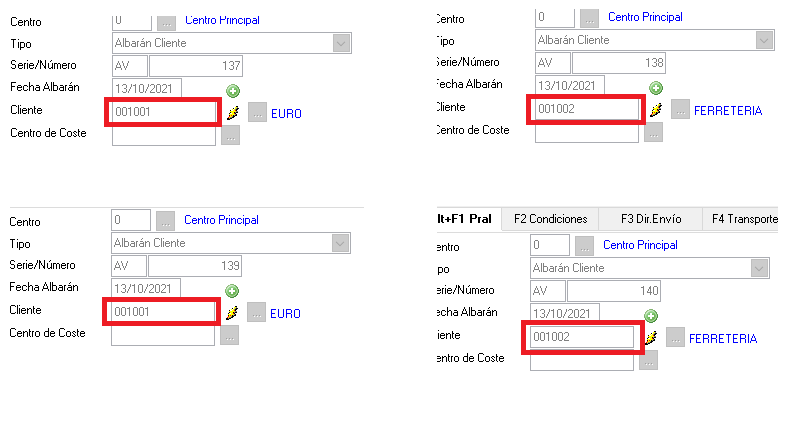
Task: Click the green plus icon in albarán 140
Action: (x=651, y=316)
